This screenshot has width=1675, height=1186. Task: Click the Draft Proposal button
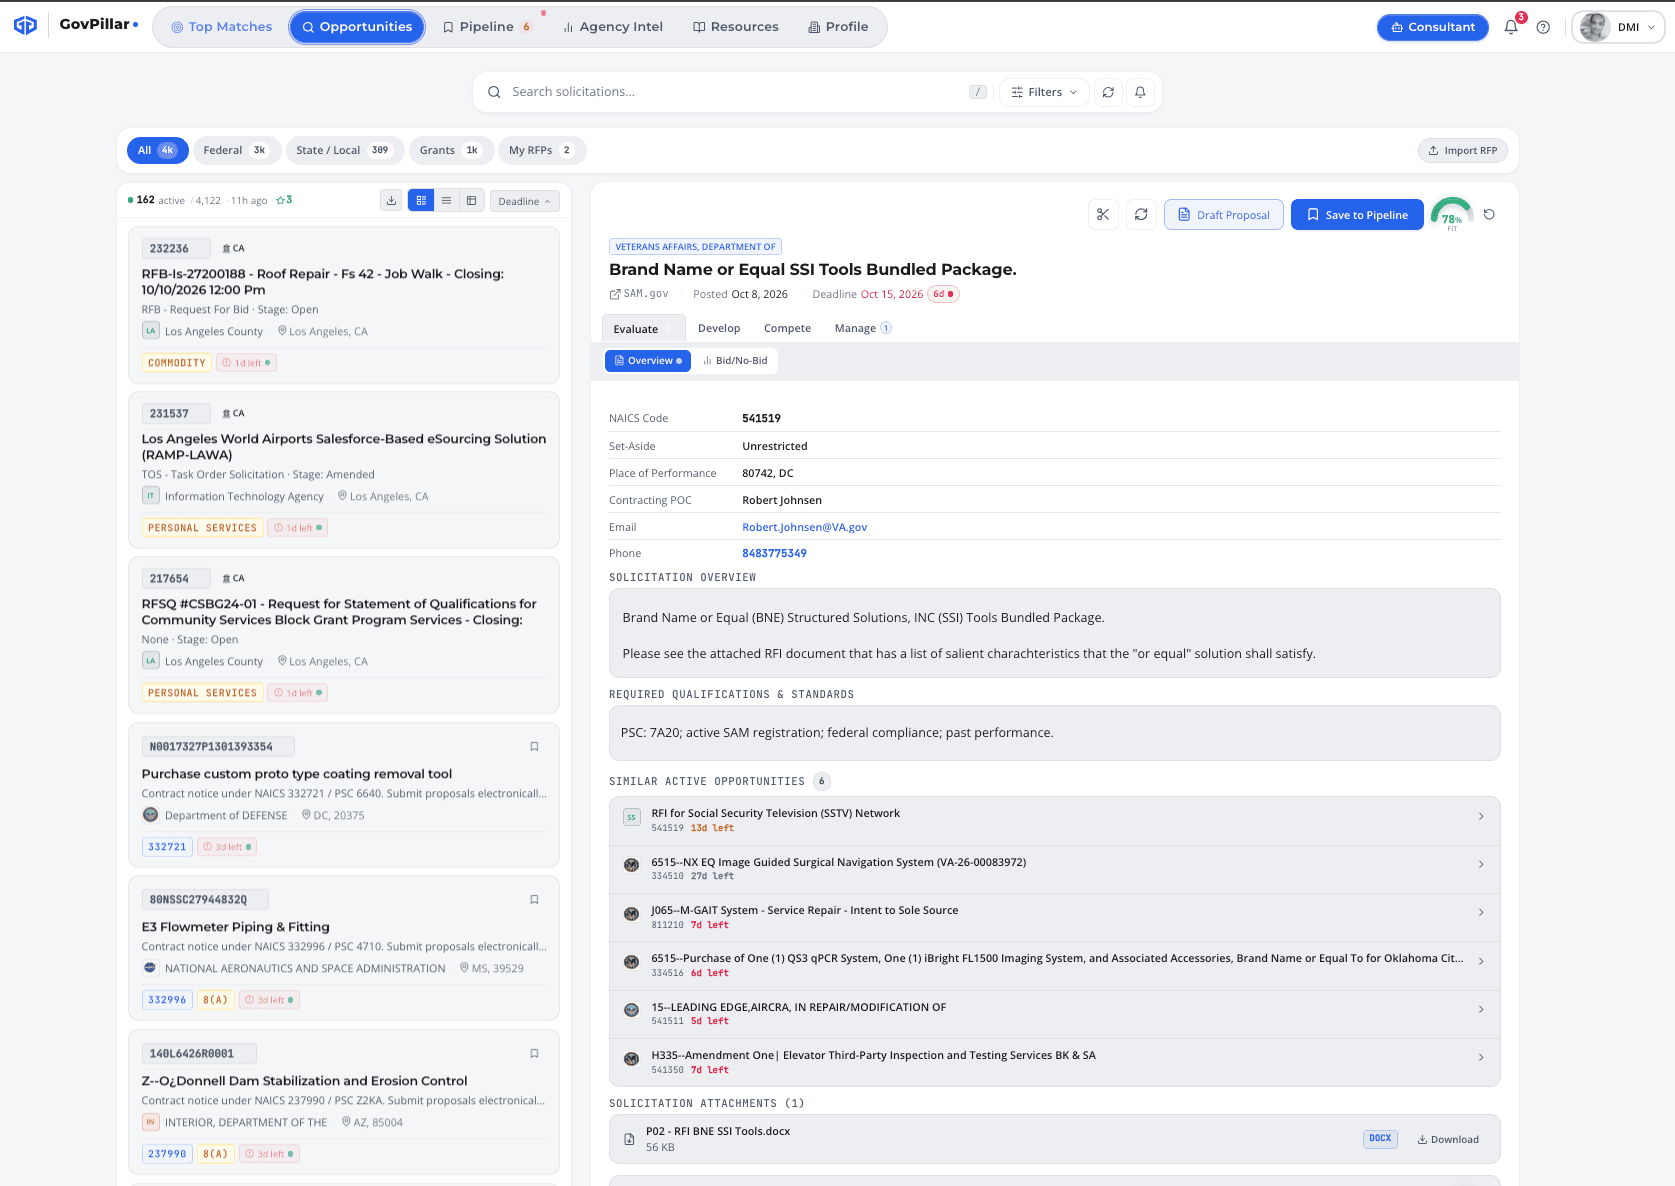coord(1223,215)
